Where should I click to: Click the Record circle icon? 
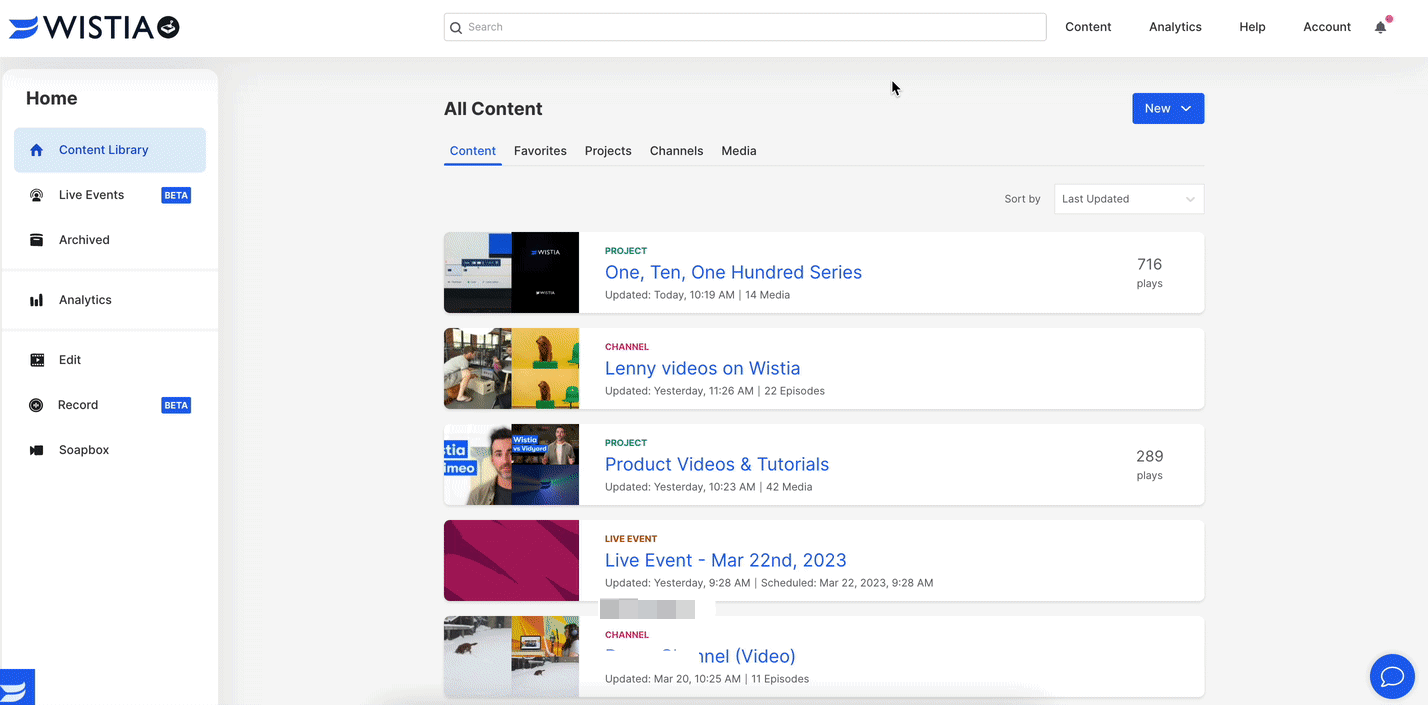point(36,405)
